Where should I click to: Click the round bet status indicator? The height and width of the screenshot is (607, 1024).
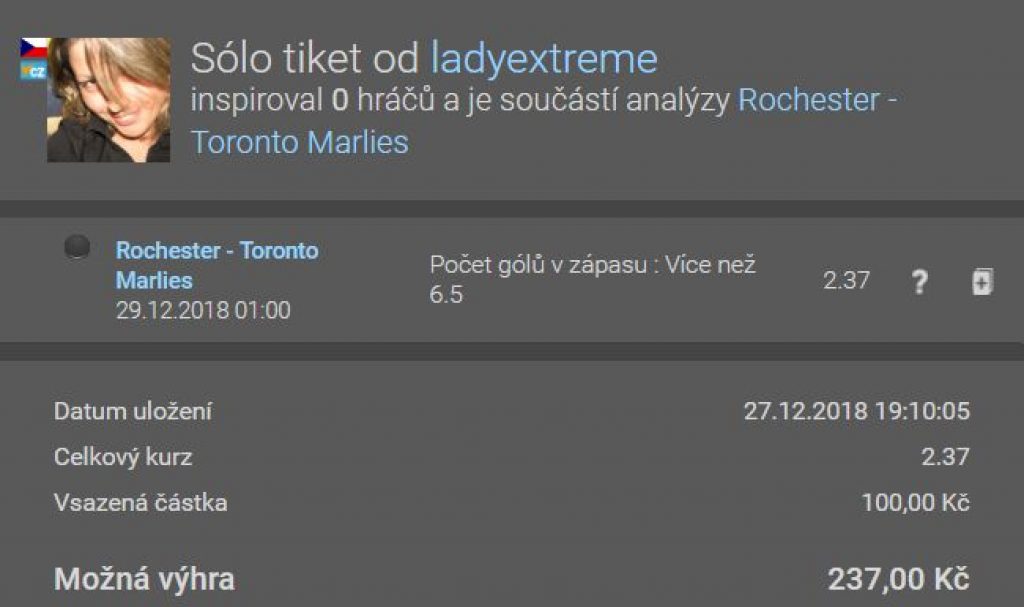(x=77, y=247)
